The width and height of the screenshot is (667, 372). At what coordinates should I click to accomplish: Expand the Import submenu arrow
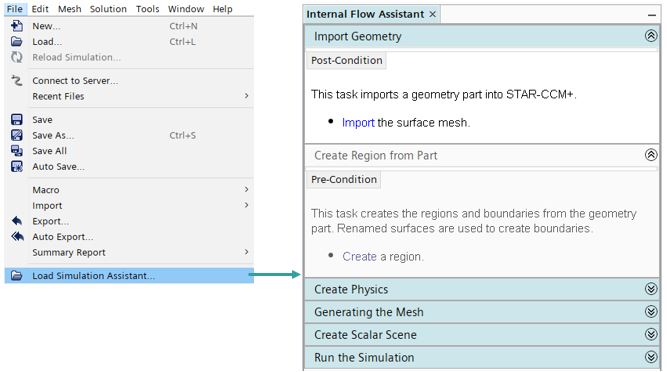pos(246,205)
